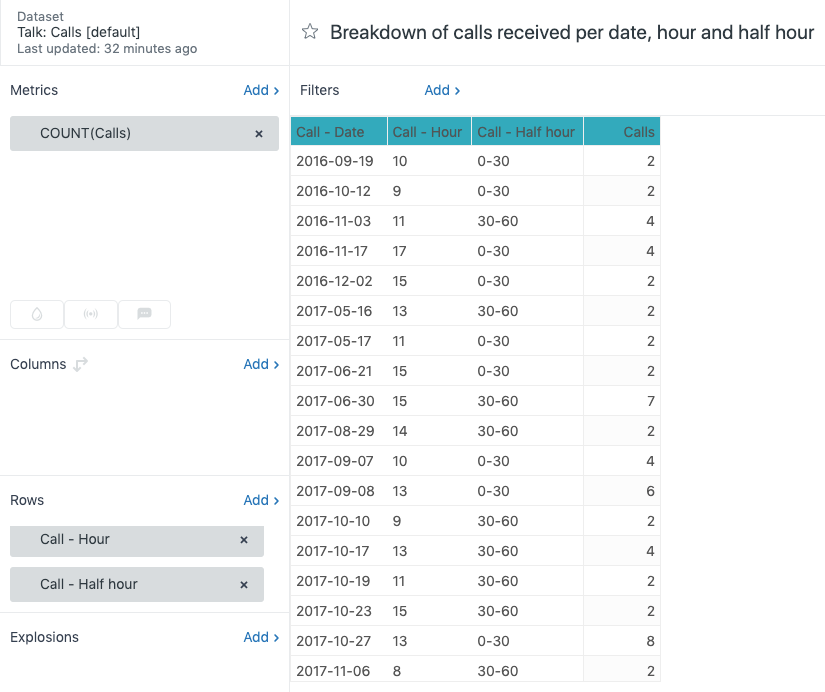Swap columns and rows with arrows icon
This screenshot has width=825, height=692.
click(x=81, y=365)
